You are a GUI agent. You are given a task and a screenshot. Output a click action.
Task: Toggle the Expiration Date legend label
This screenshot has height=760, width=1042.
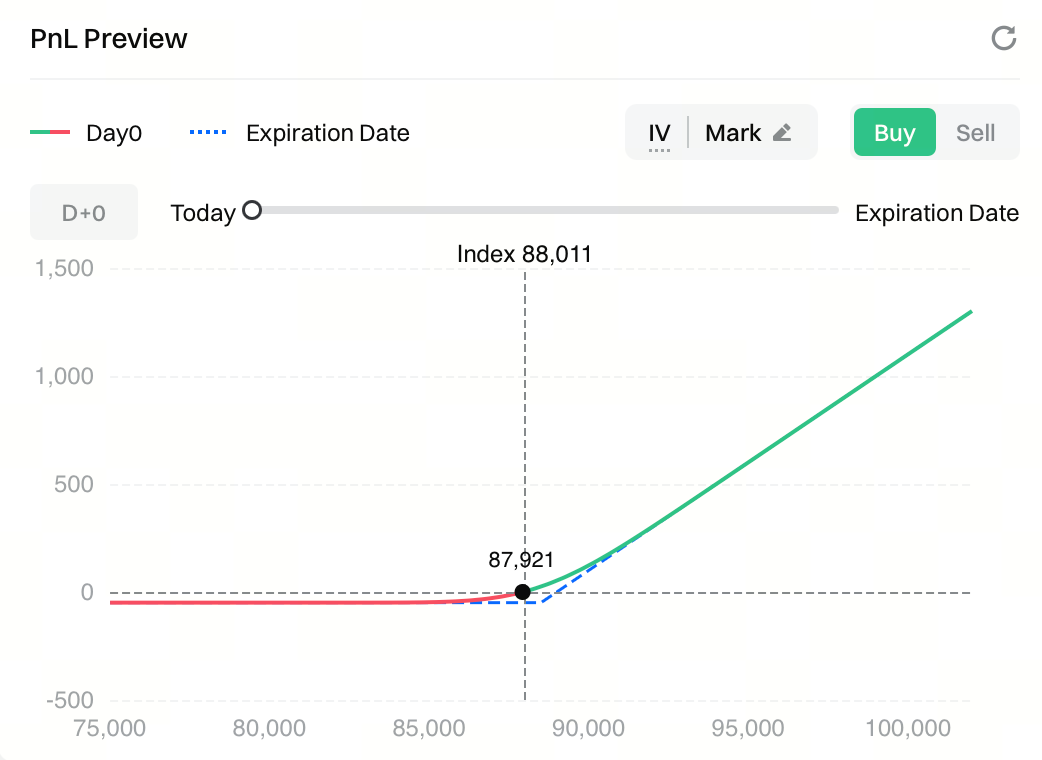(x=327, y=133)
